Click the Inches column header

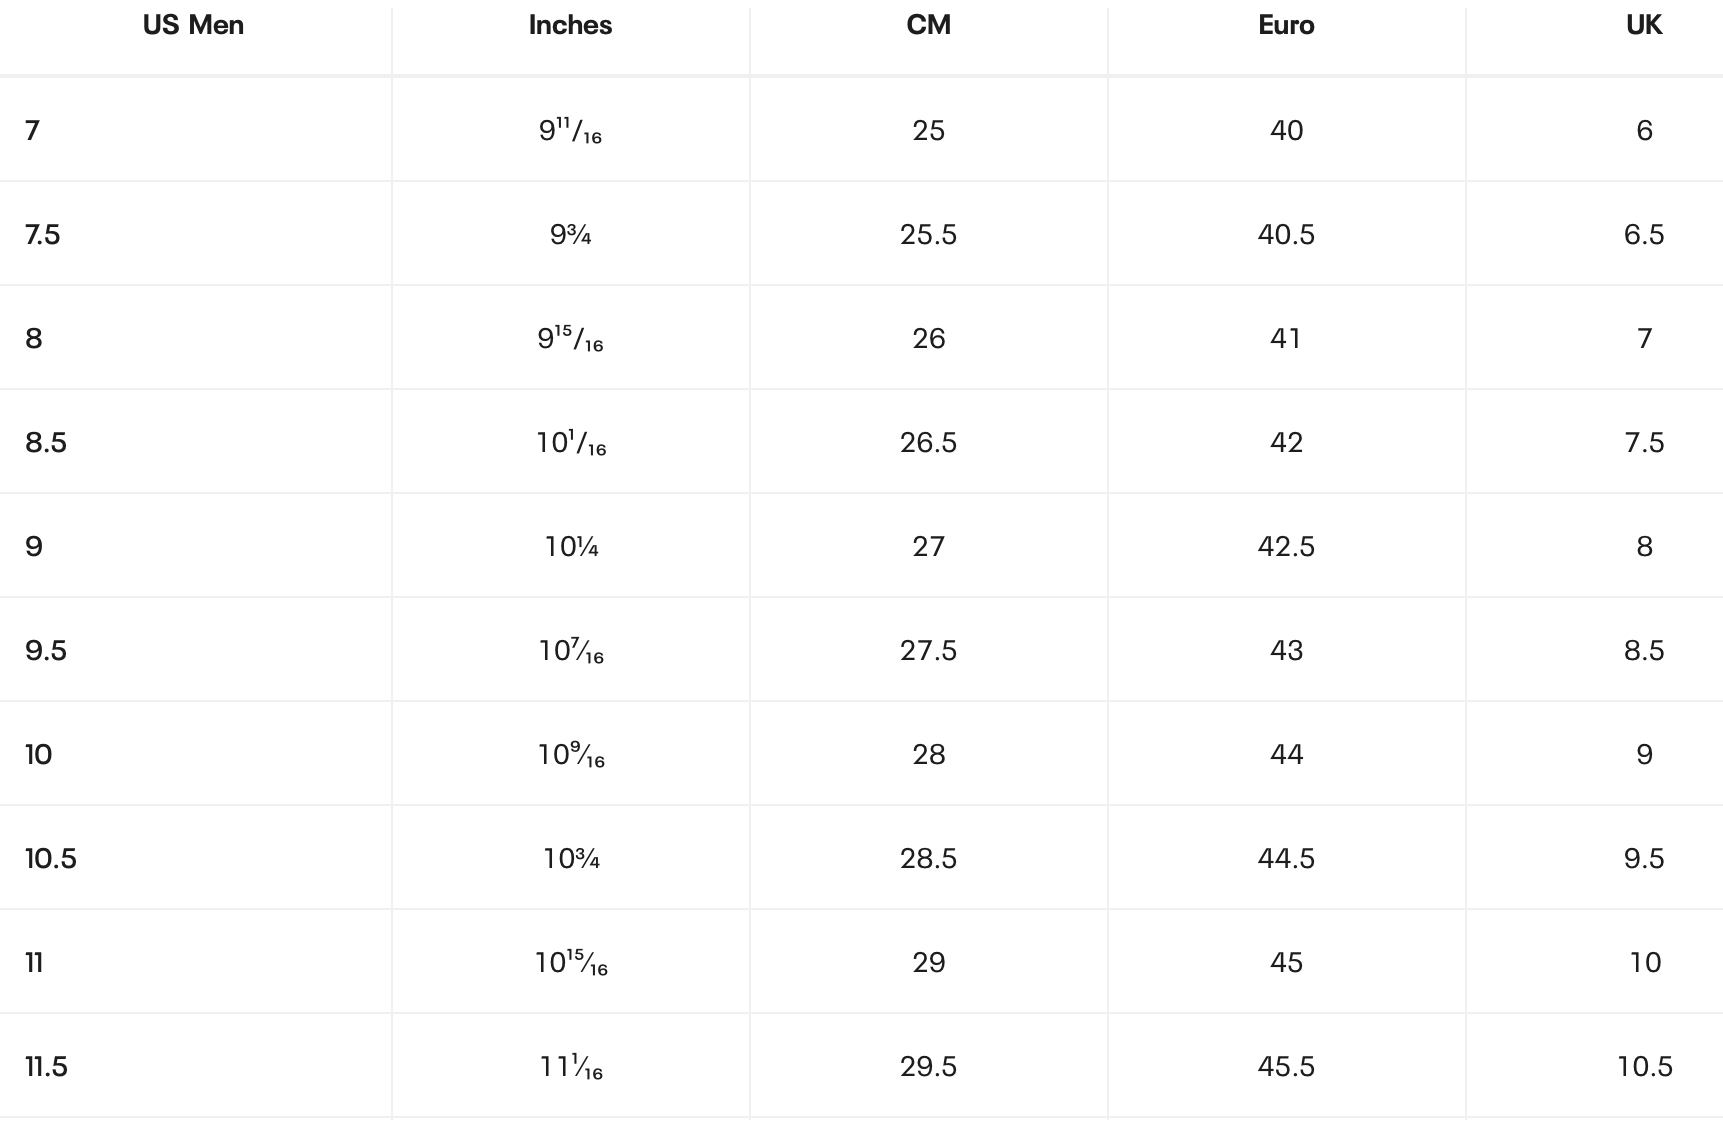(x=570, y=25)
